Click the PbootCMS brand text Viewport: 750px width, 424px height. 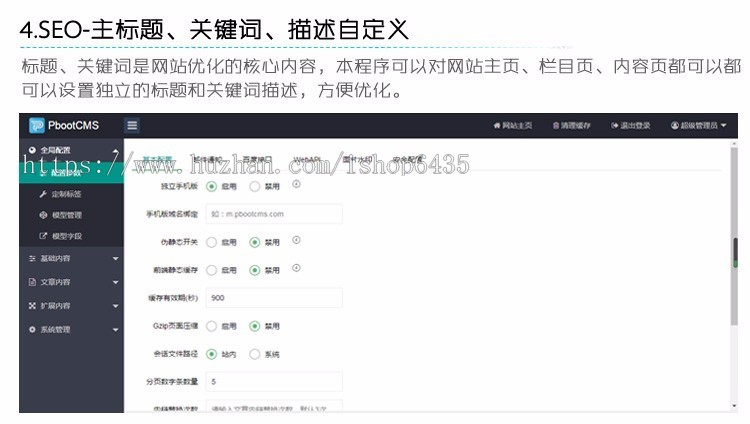pos(73,125)
